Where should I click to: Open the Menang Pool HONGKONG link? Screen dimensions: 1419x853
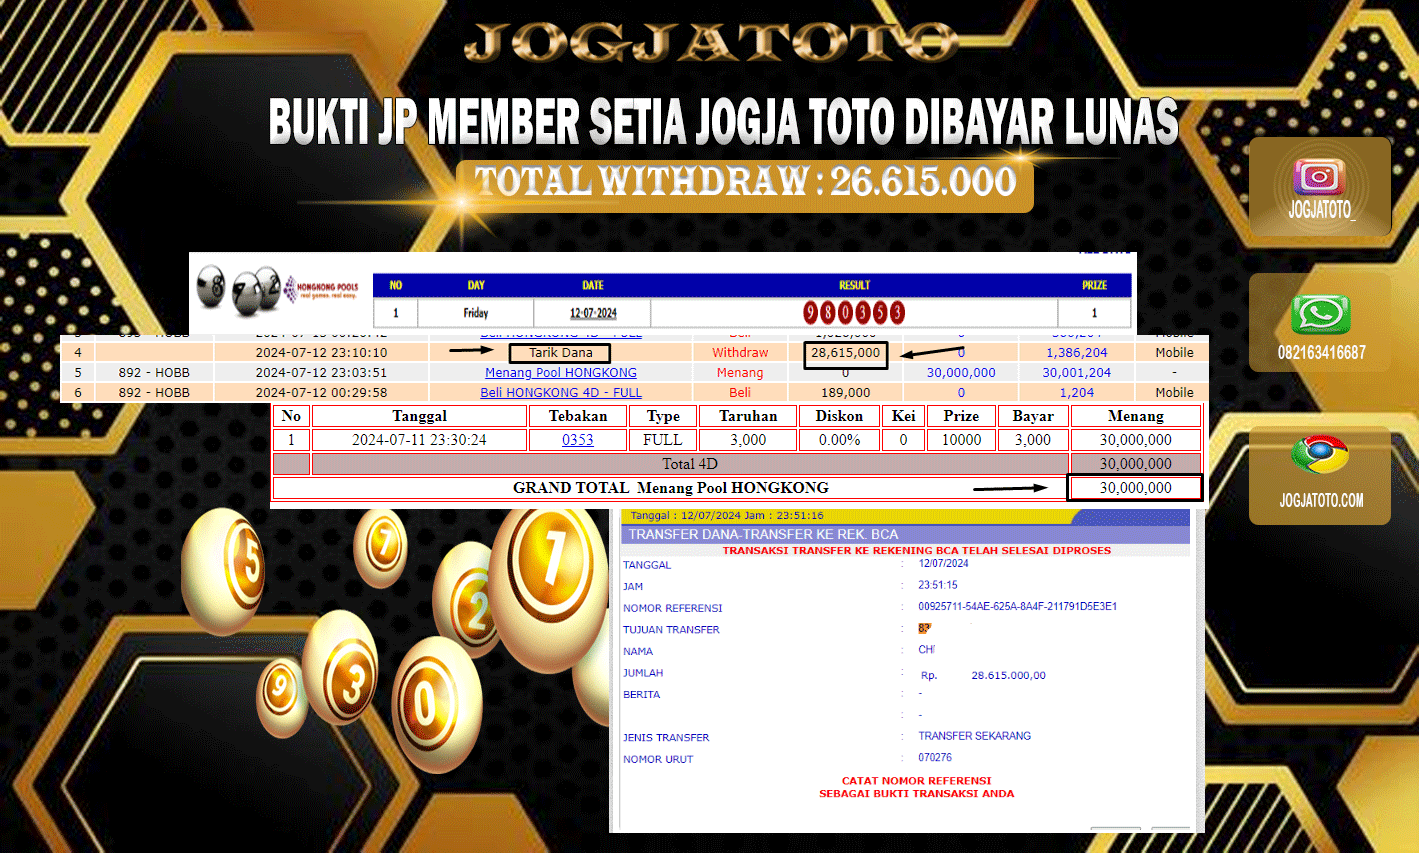pos(561,372)
